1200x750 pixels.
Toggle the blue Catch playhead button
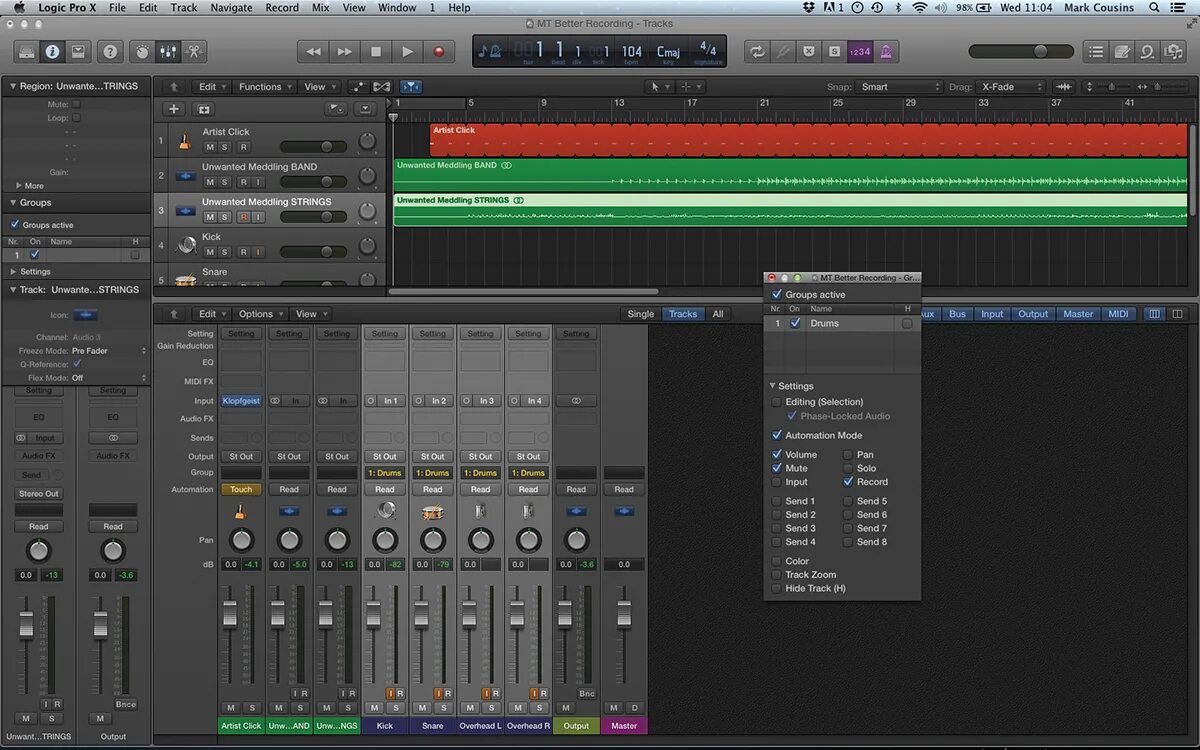[411, 87]
